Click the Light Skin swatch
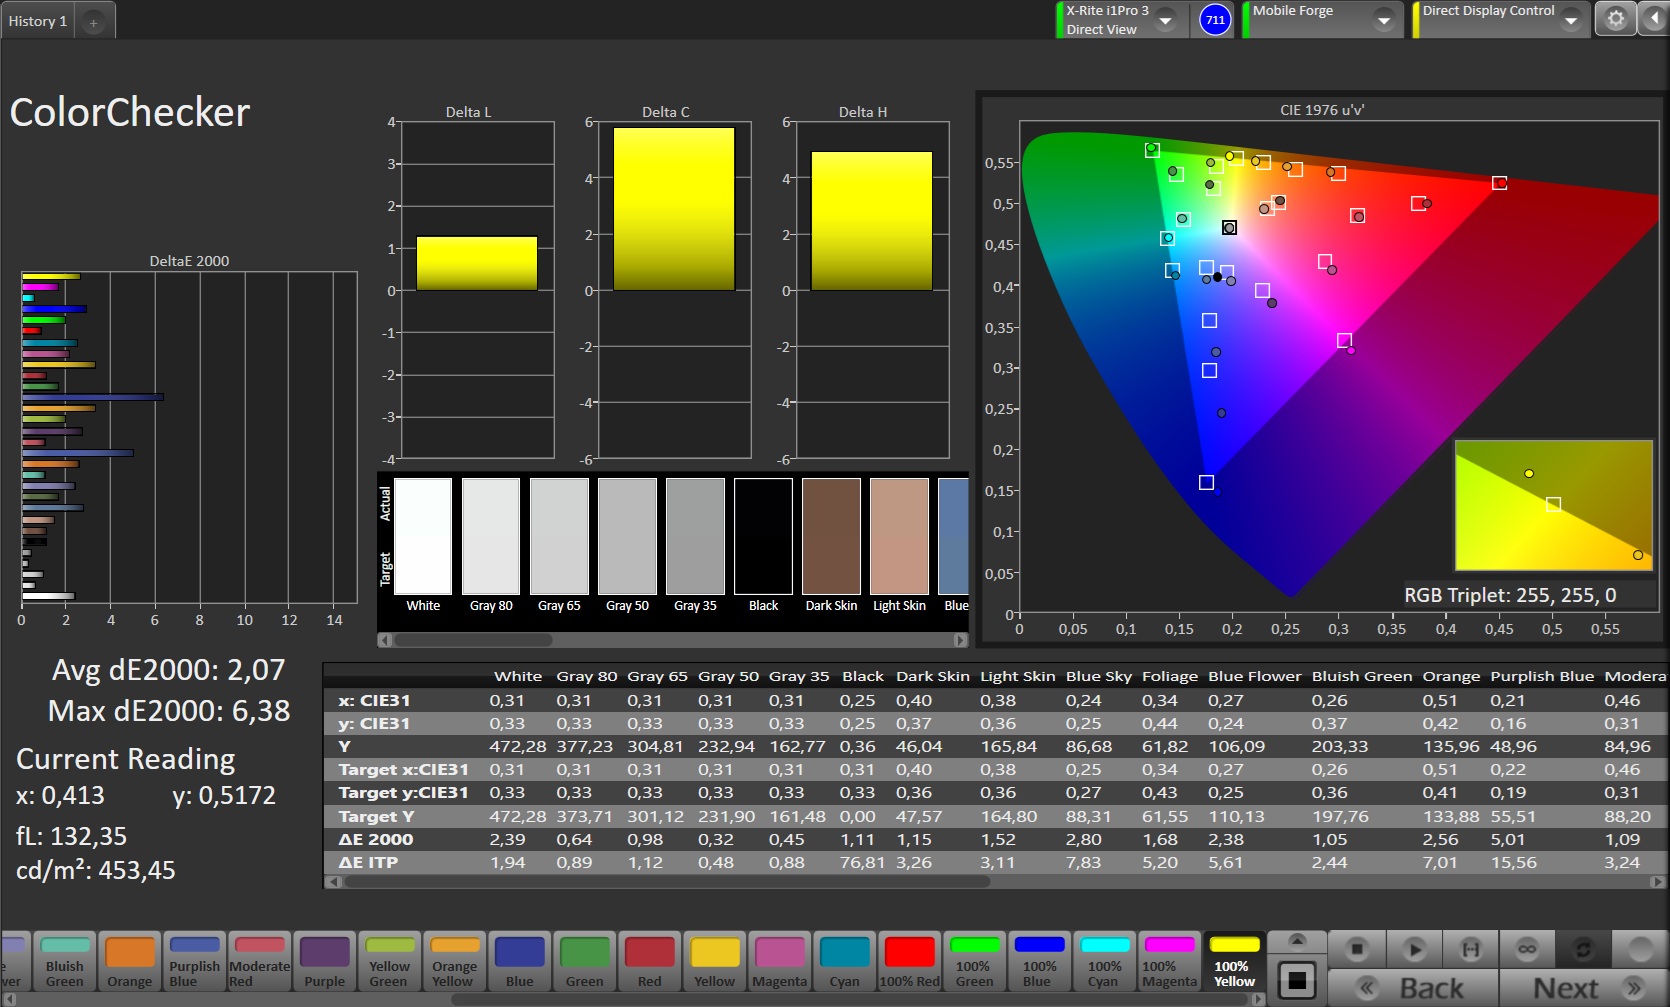1670x1007 pixels. (899, 536)
